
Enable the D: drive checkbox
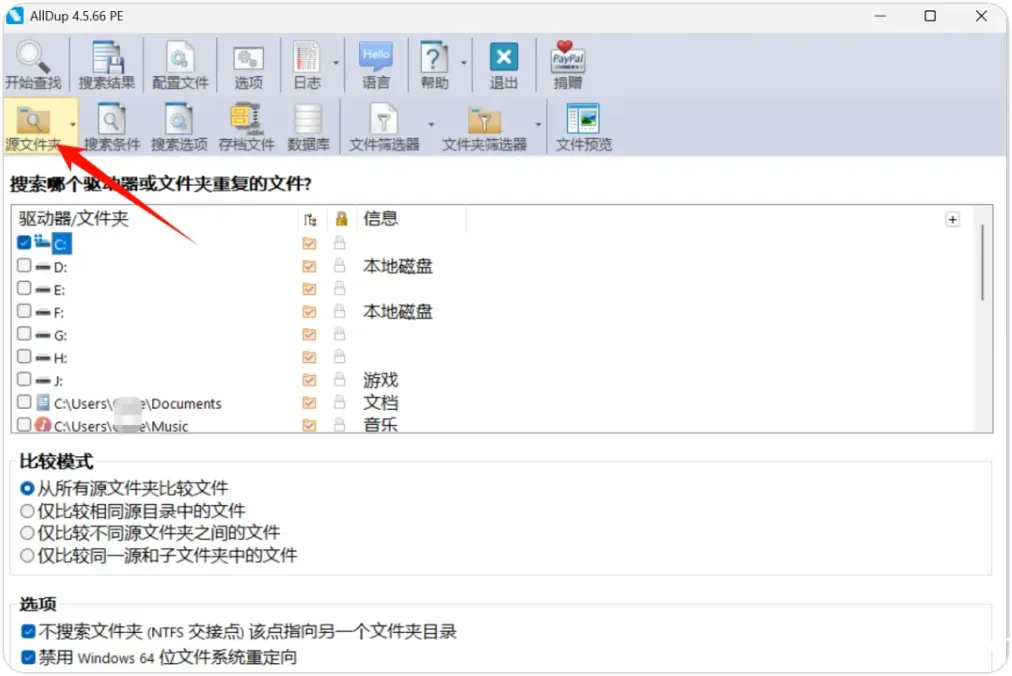pyautogui.click(x=24, y=266)
